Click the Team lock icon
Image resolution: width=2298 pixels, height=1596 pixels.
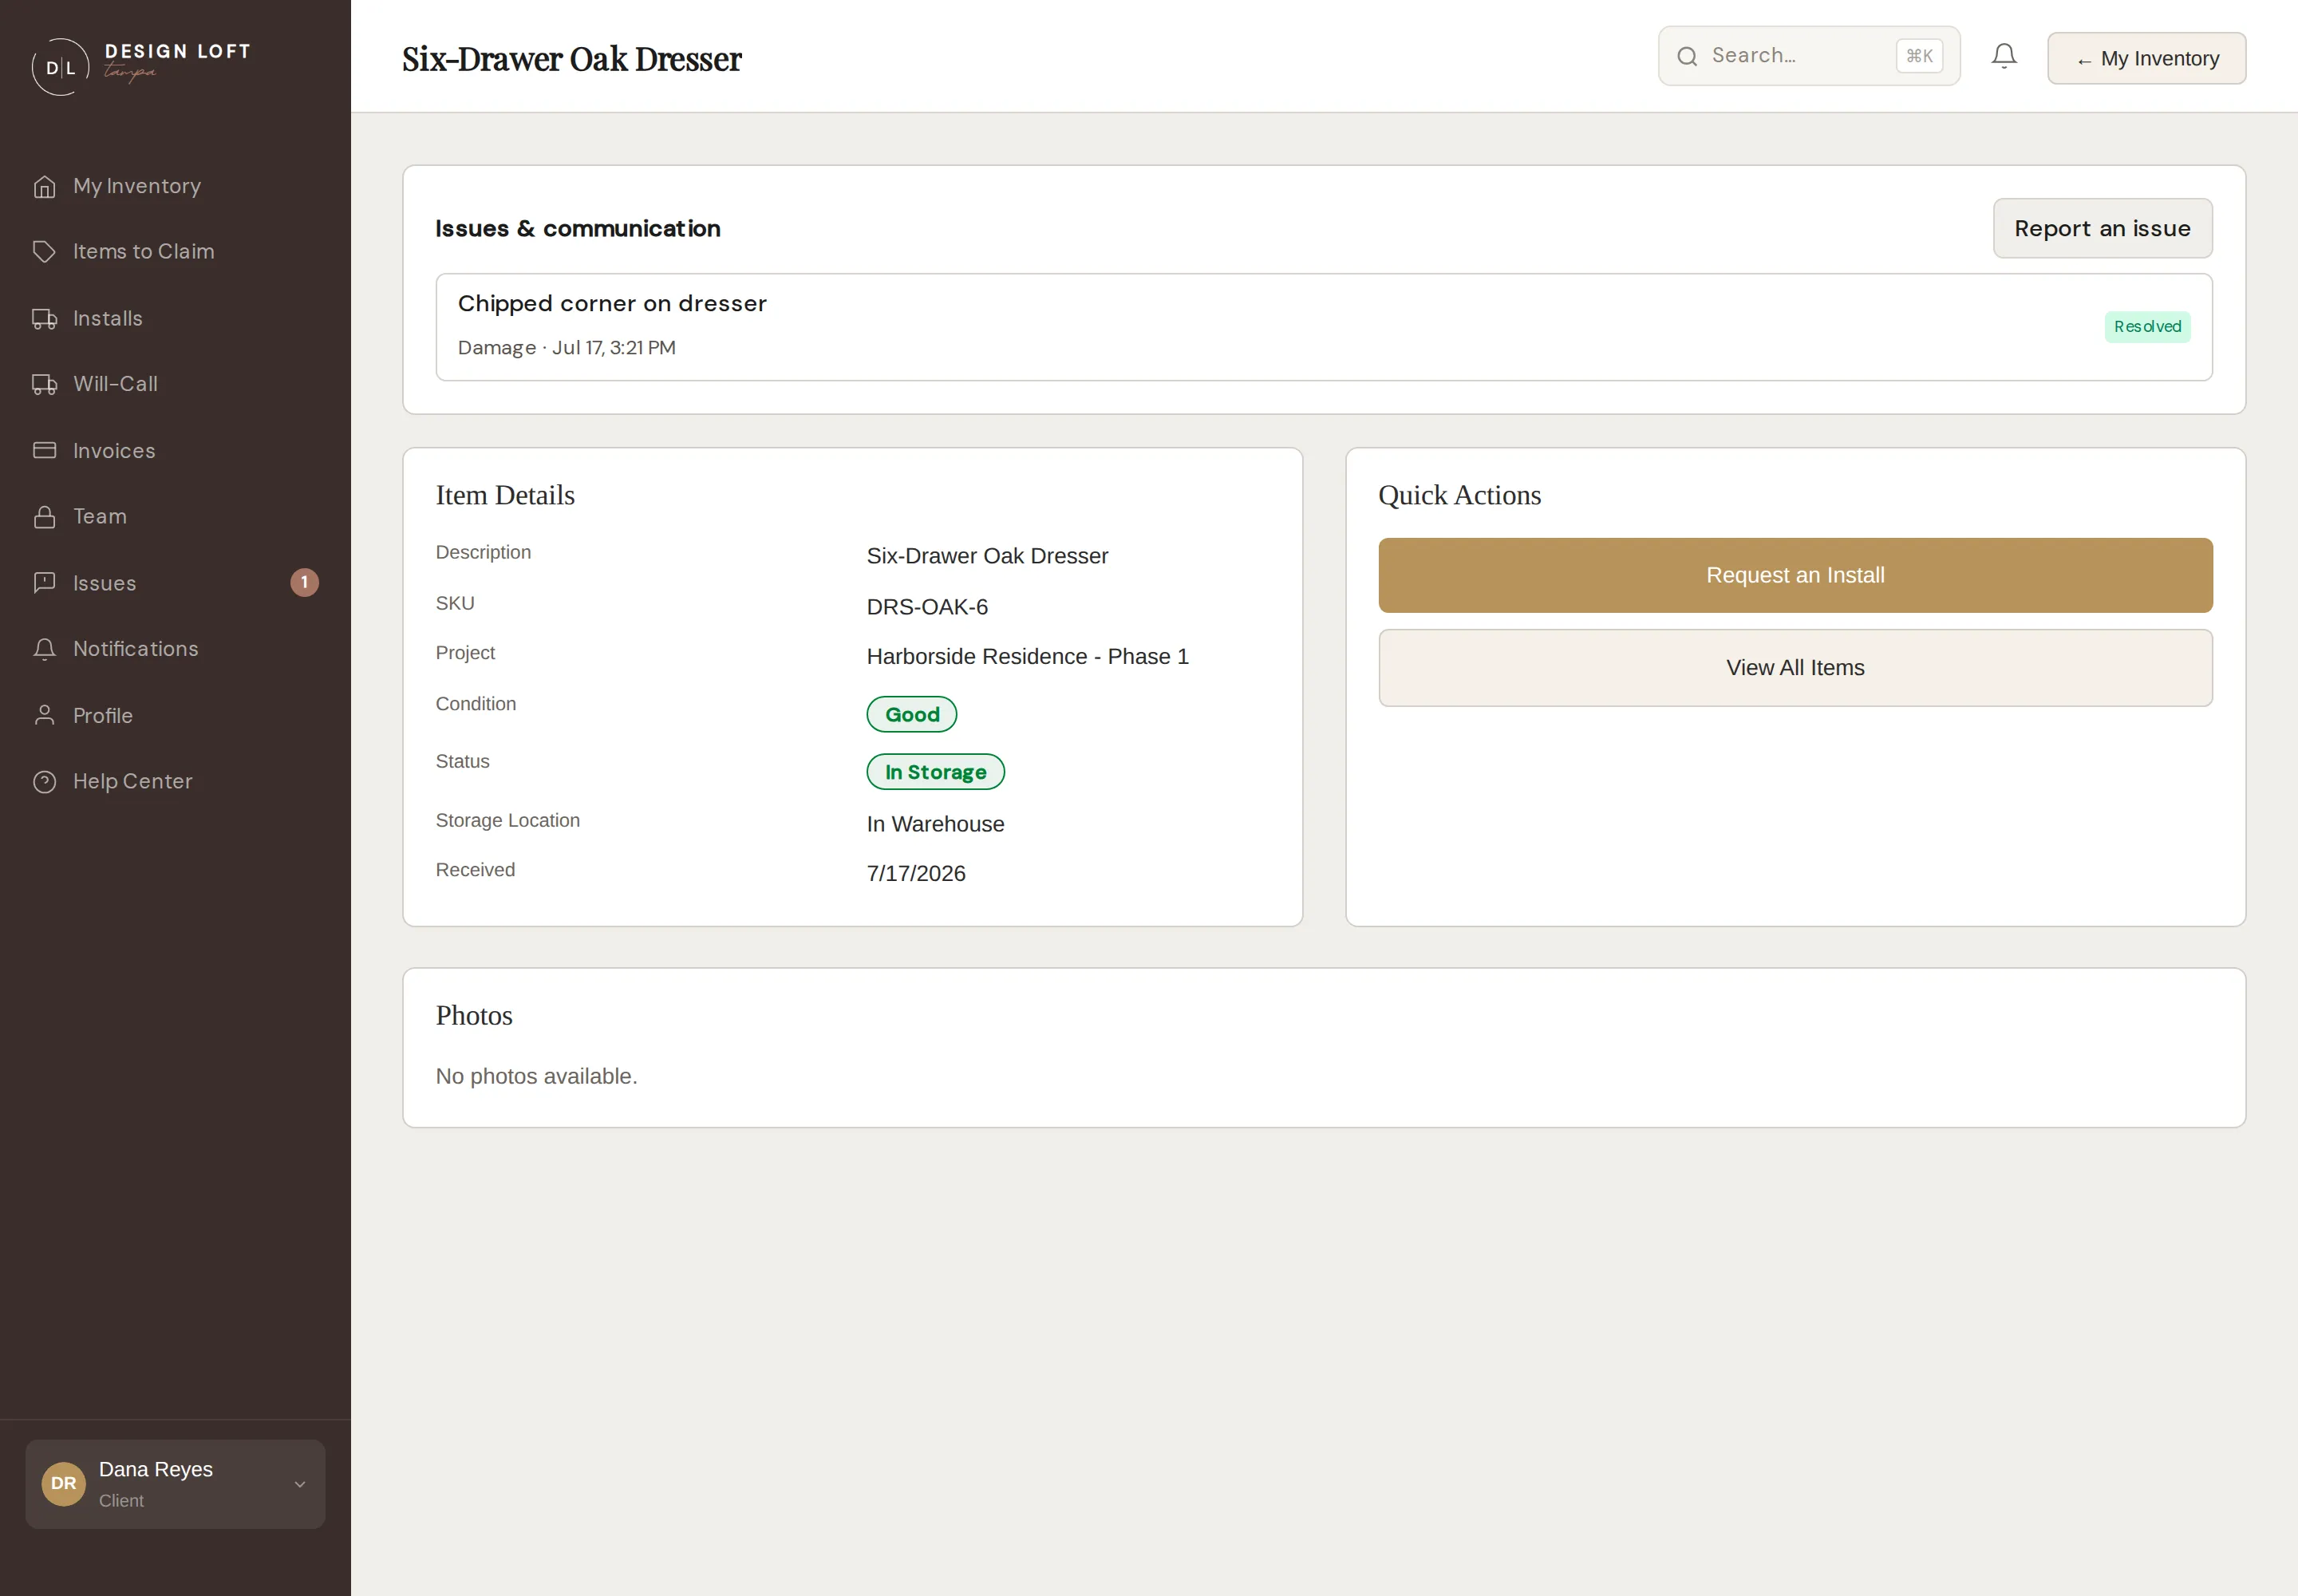point(44,517)
